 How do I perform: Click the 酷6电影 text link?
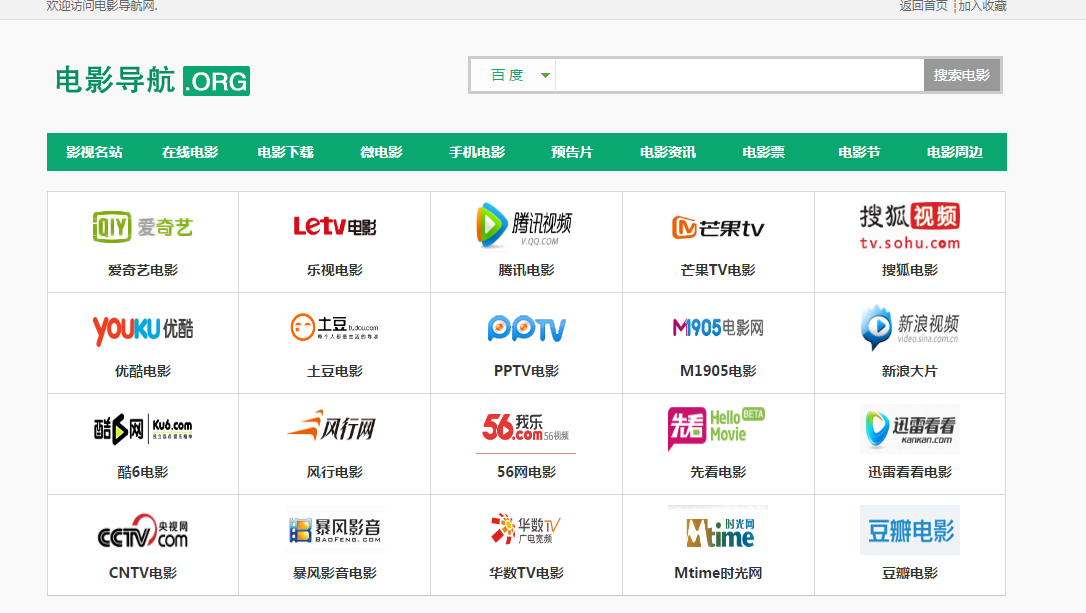pos(143,472)
